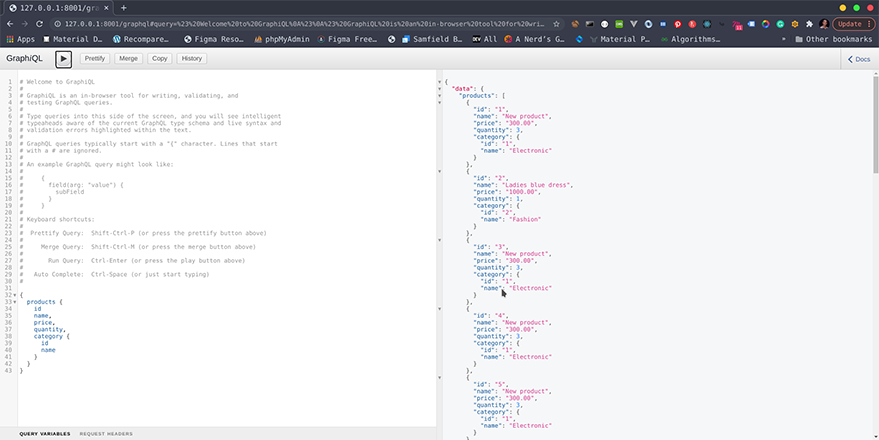
Task: Copy the query with the Copy button
Action: (160, 58)
